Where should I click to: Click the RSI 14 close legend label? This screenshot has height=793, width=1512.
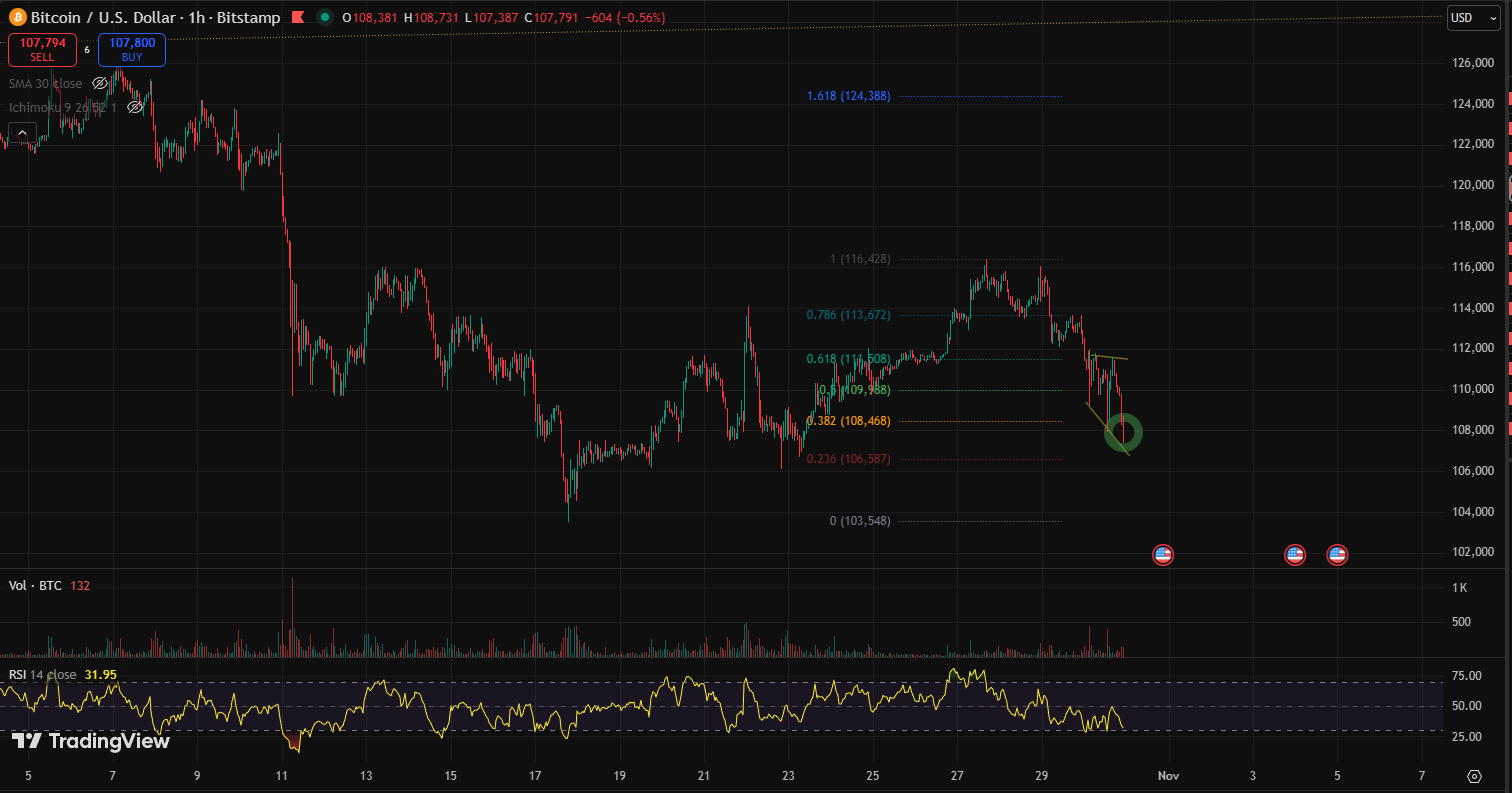click(42, 674)
